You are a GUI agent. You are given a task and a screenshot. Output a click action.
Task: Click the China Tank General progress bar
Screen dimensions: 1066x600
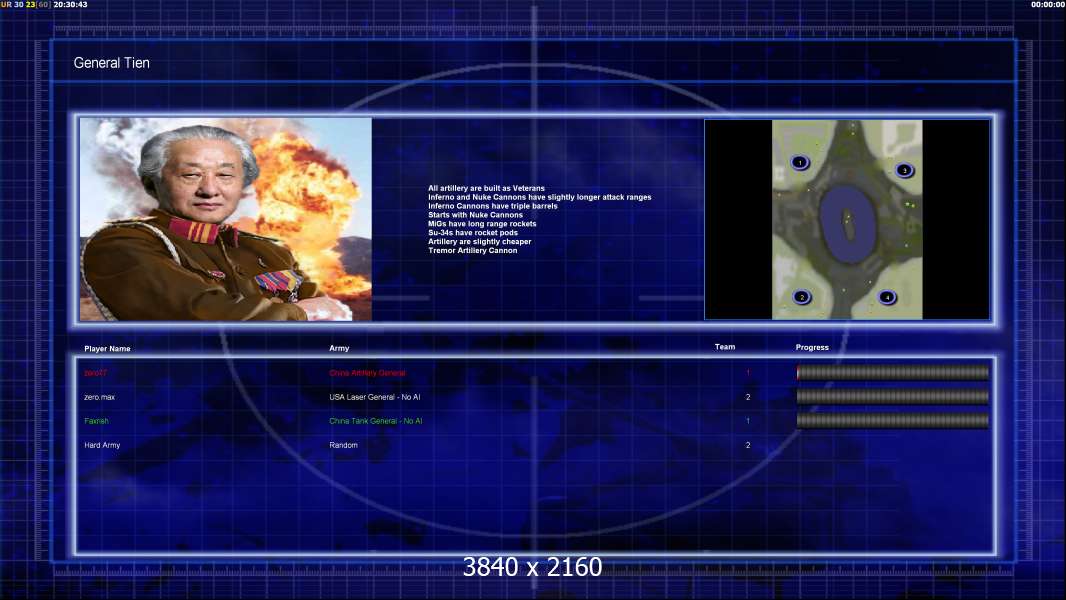pyautogui.click(x=893, y=421)
